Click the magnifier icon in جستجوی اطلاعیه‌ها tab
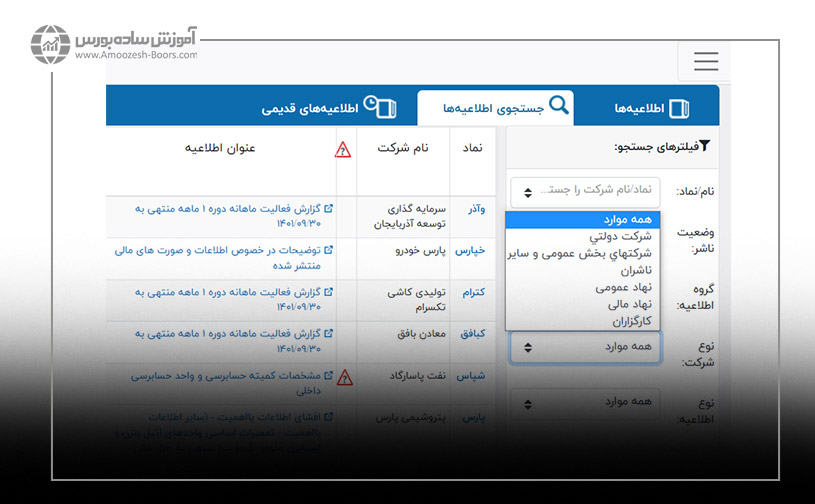This screenshot has height=504, width=815. (x=559, y=105)
